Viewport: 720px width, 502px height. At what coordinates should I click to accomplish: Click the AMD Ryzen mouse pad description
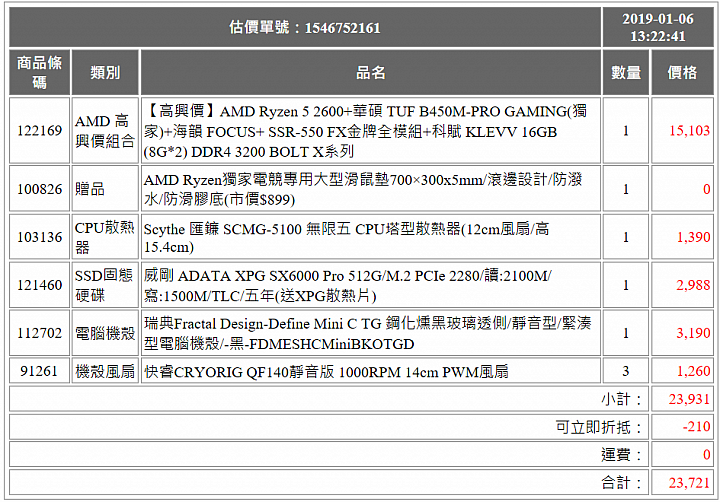point(371,189)
